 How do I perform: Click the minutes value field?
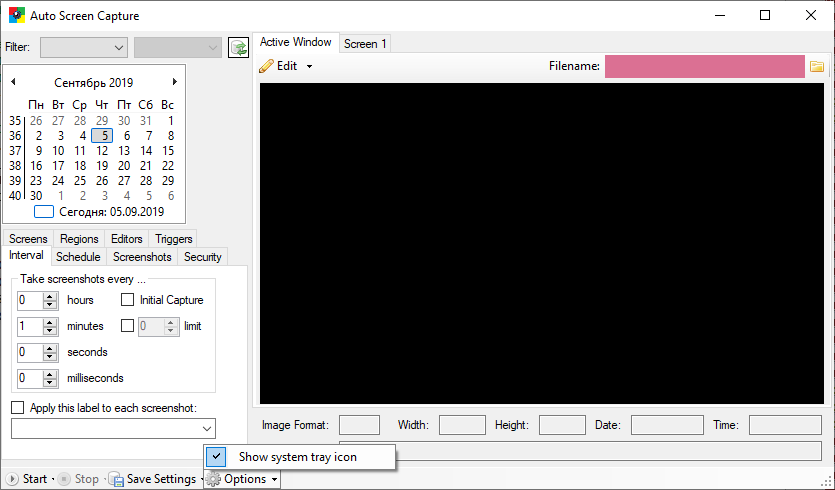30,326
